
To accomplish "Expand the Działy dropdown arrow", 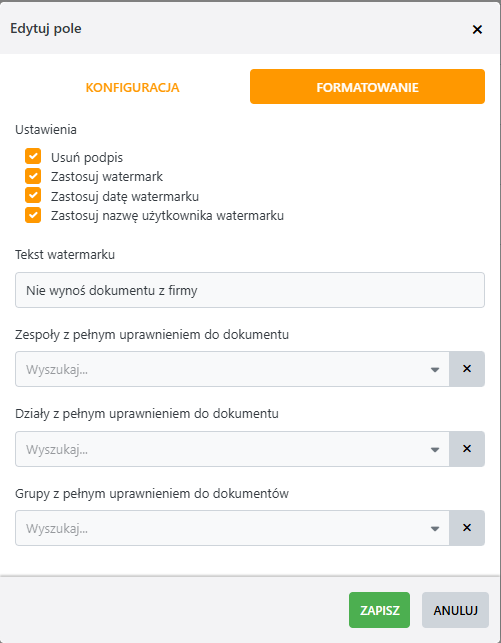I will (435, 449).
